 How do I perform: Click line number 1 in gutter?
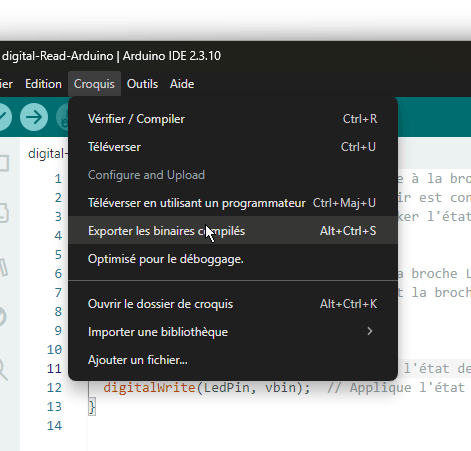[x=58, y=179]
